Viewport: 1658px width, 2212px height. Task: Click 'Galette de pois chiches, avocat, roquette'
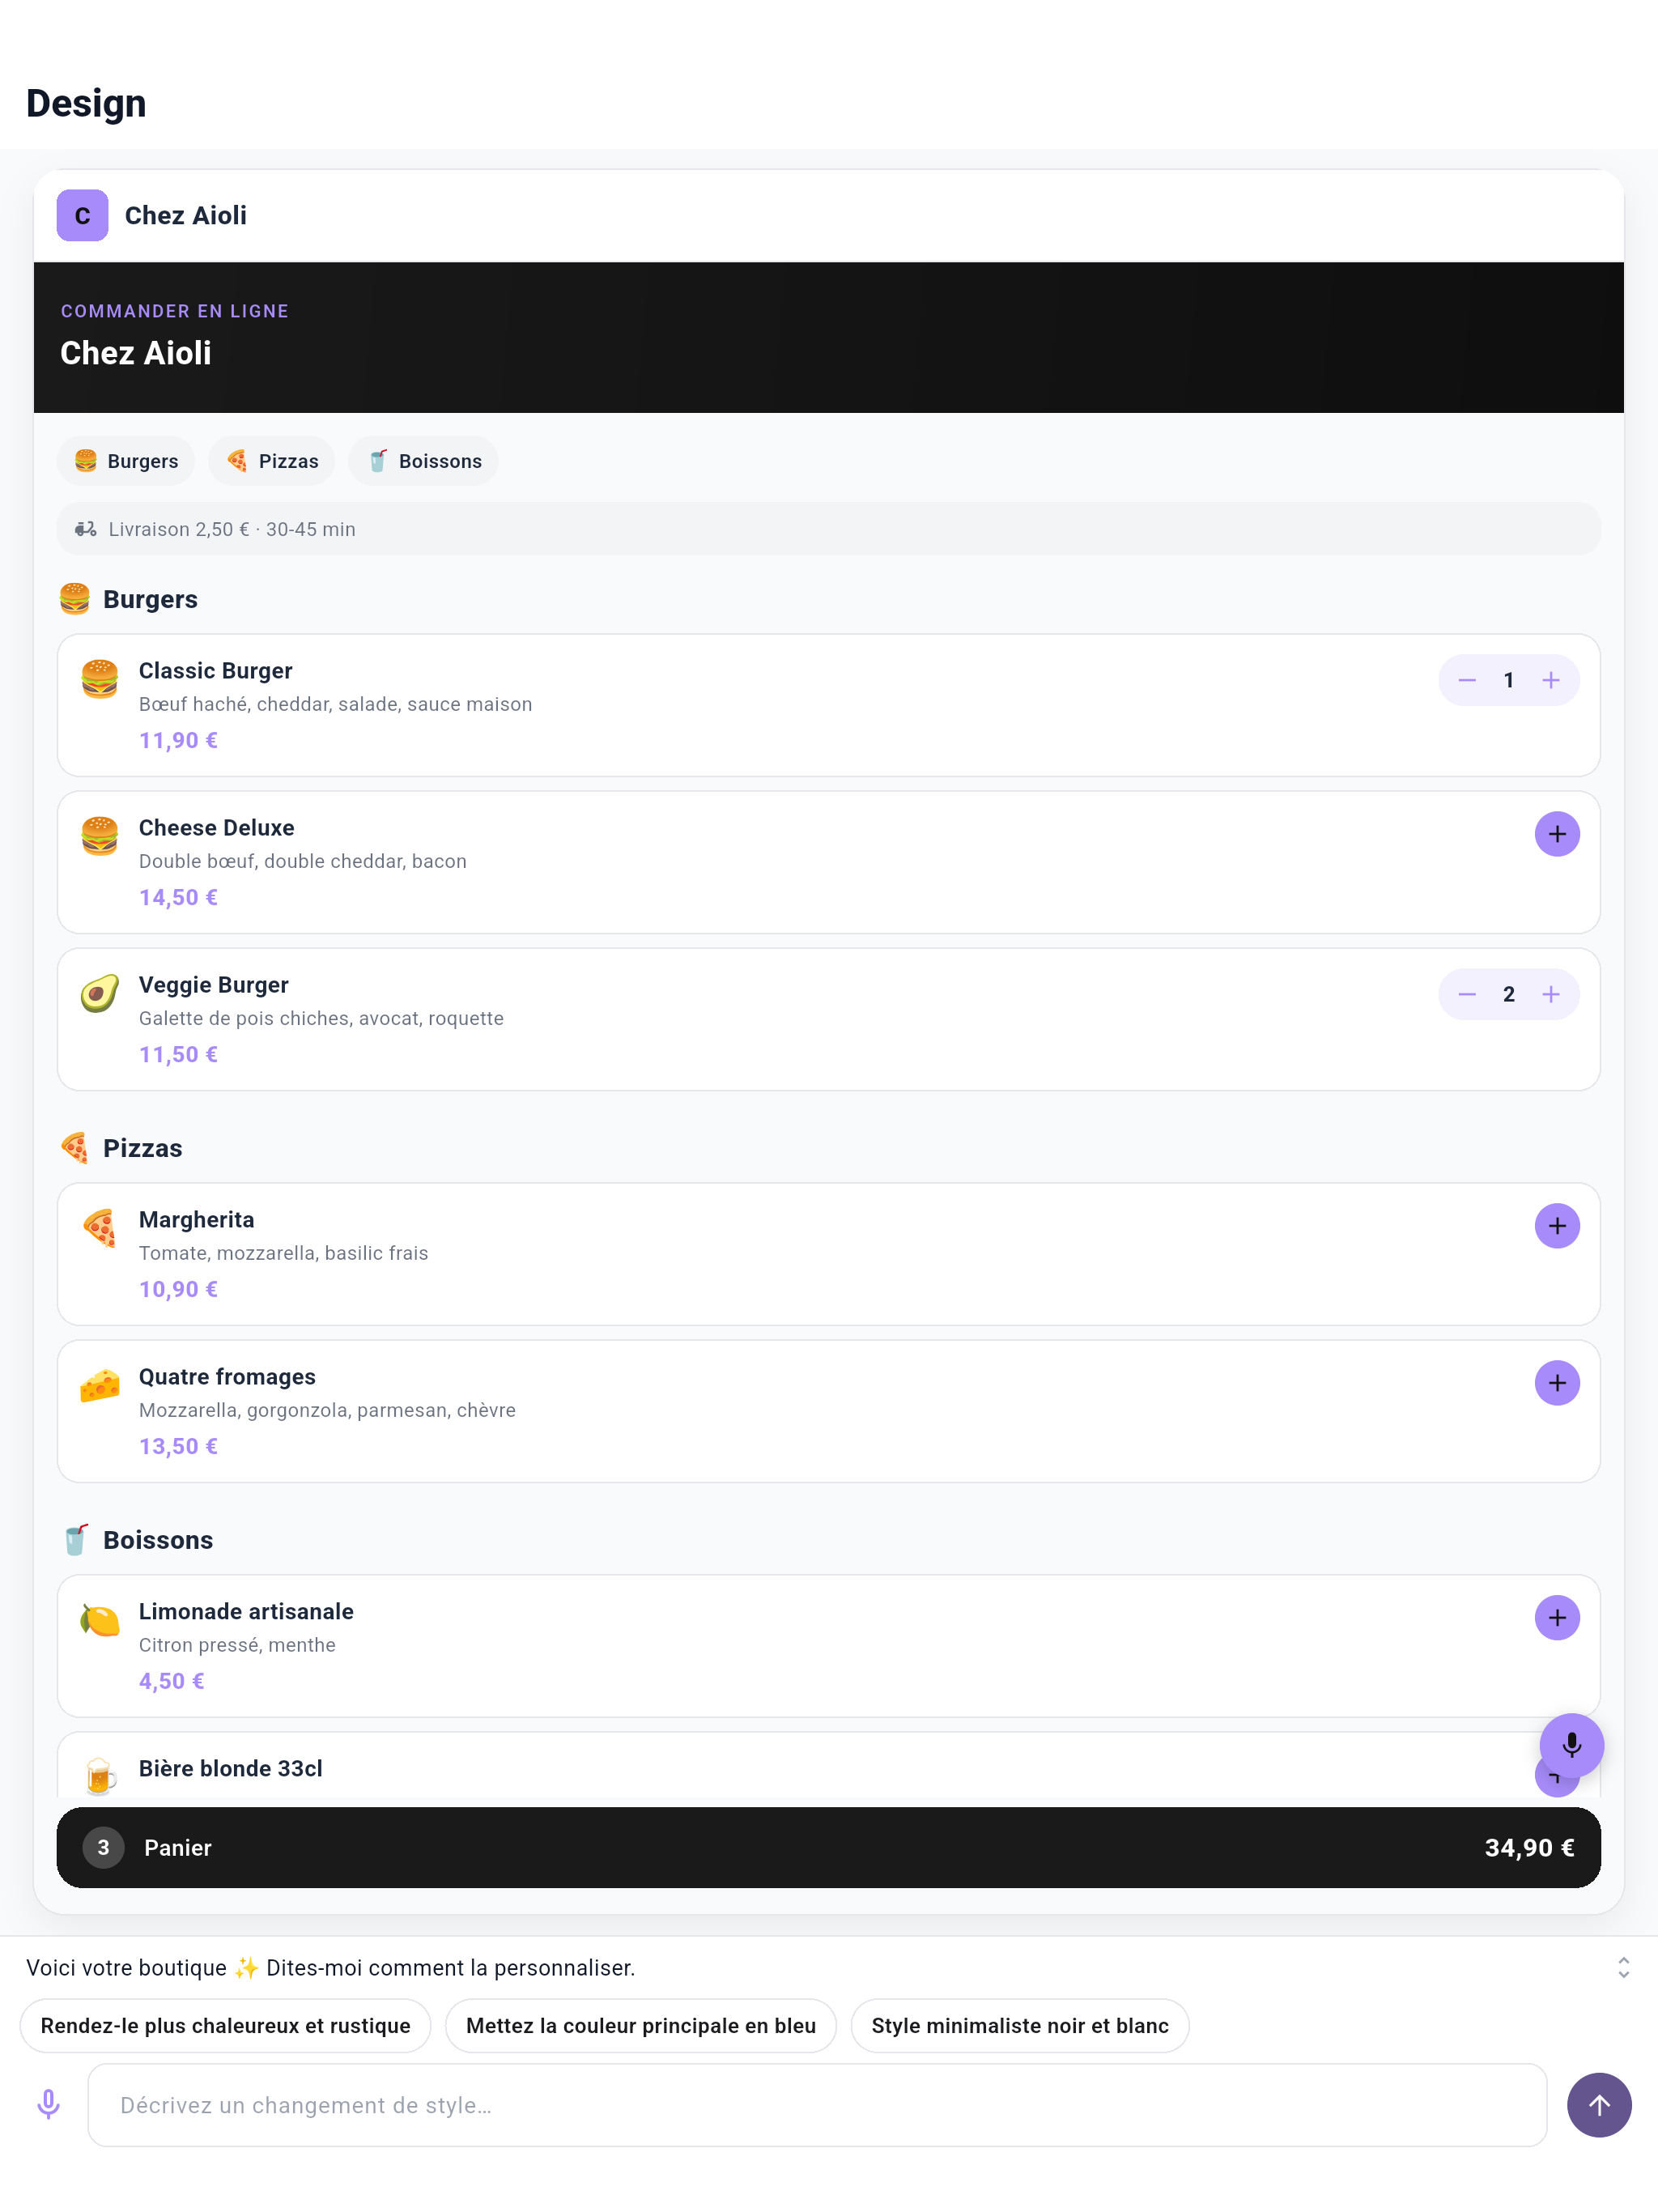[x=321, y=1018]
